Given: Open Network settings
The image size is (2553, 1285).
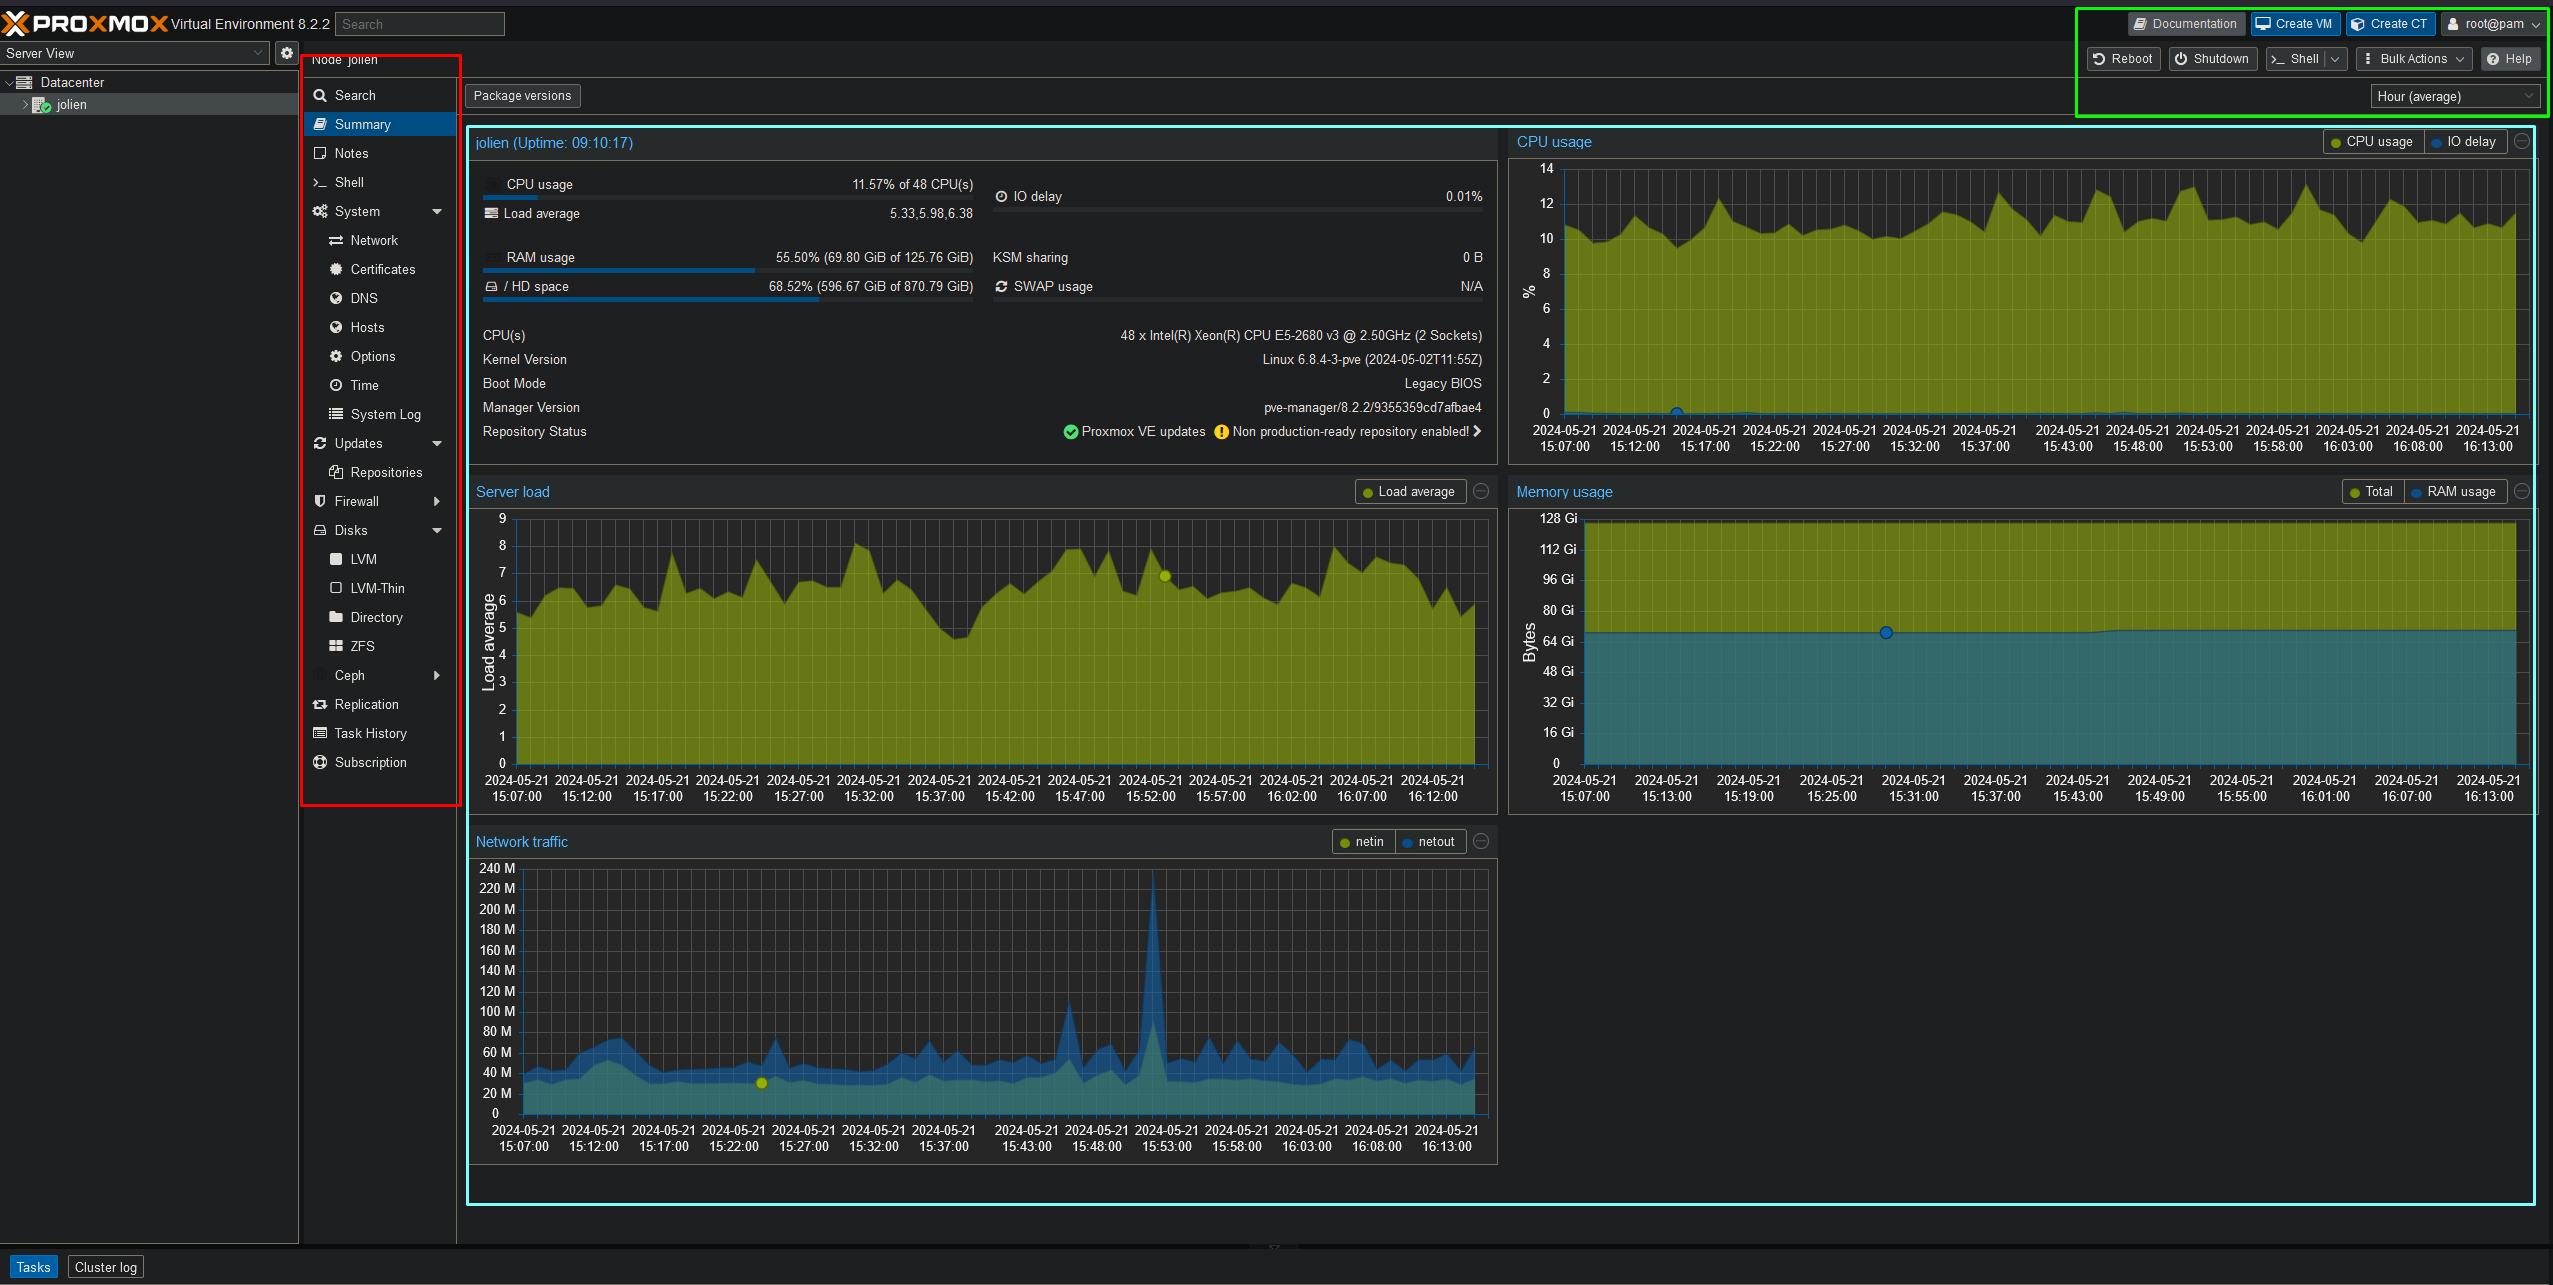Looking at the screenshot, I should click(x=380, y=240).
